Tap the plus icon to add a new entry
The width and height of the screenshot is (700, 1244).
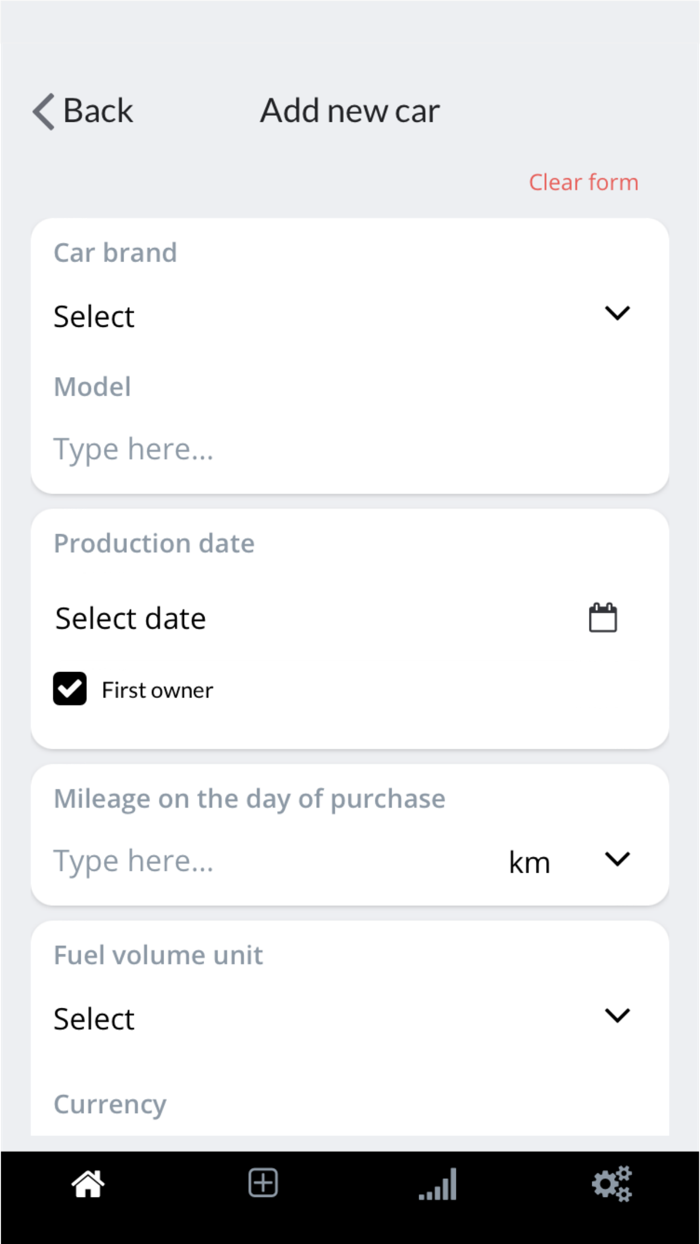[262, 1181]
